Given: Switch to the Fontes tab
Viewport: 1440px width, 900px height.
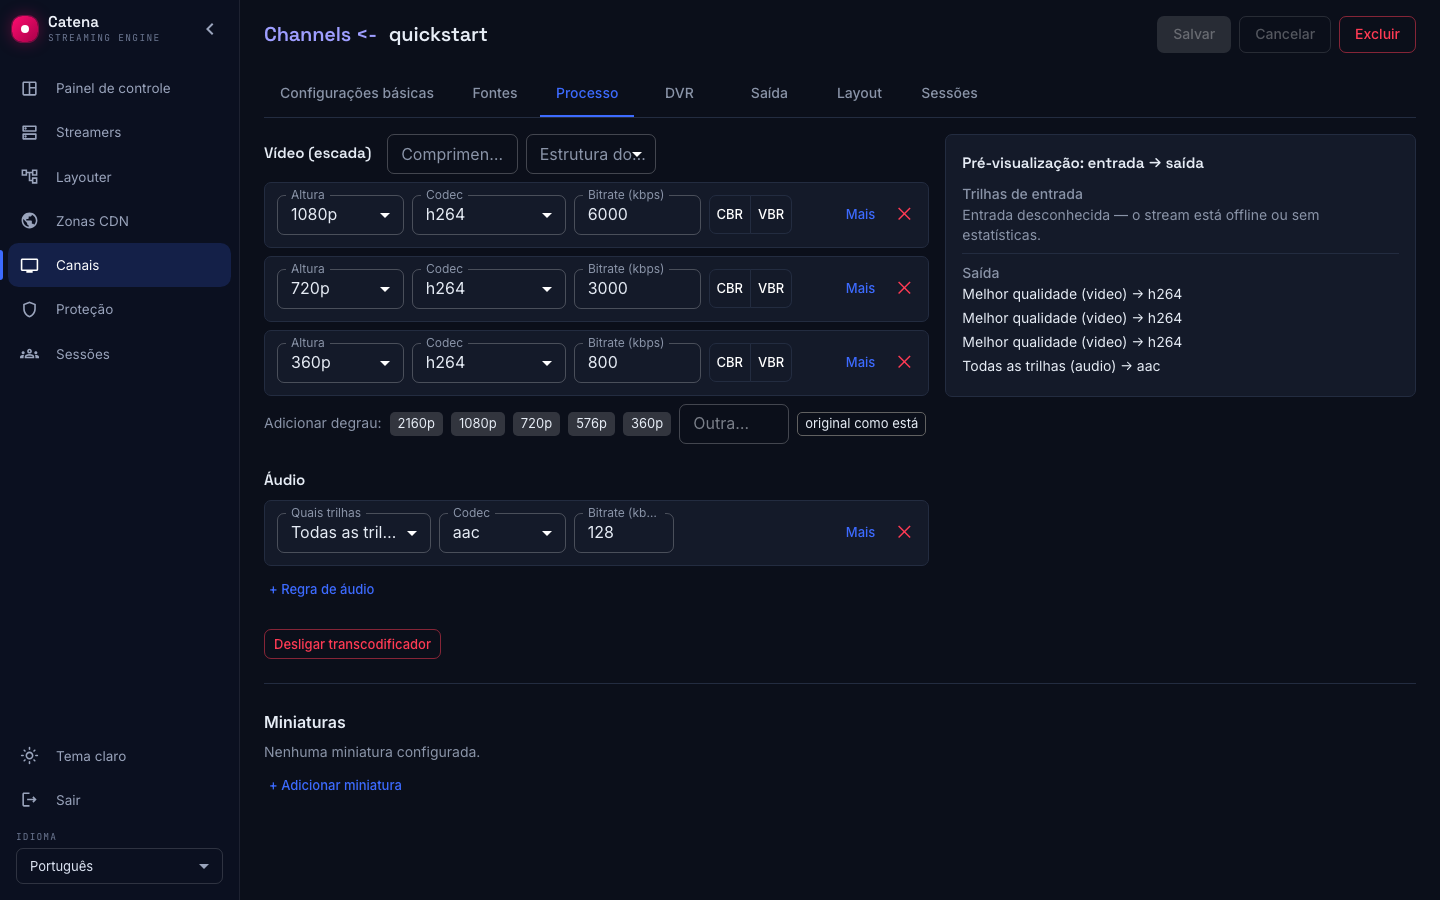Looking at the screenshot, I should 495,93.
